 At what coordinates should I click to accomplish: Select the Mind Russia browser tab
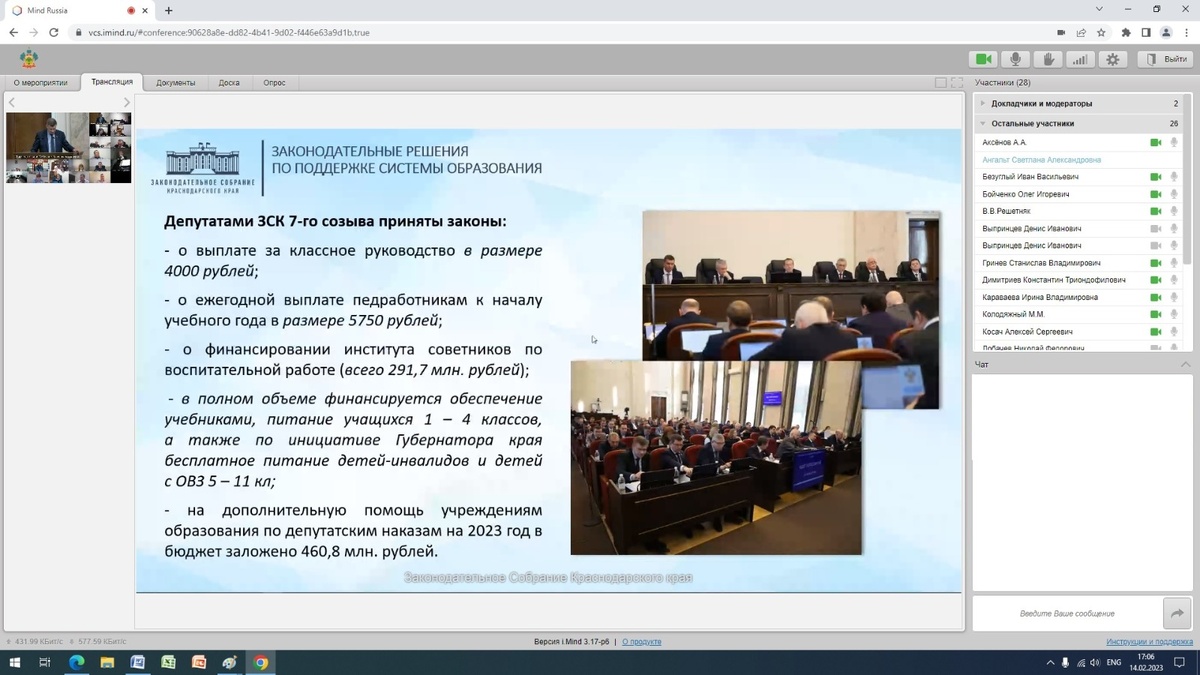click(x=80, y=10)
